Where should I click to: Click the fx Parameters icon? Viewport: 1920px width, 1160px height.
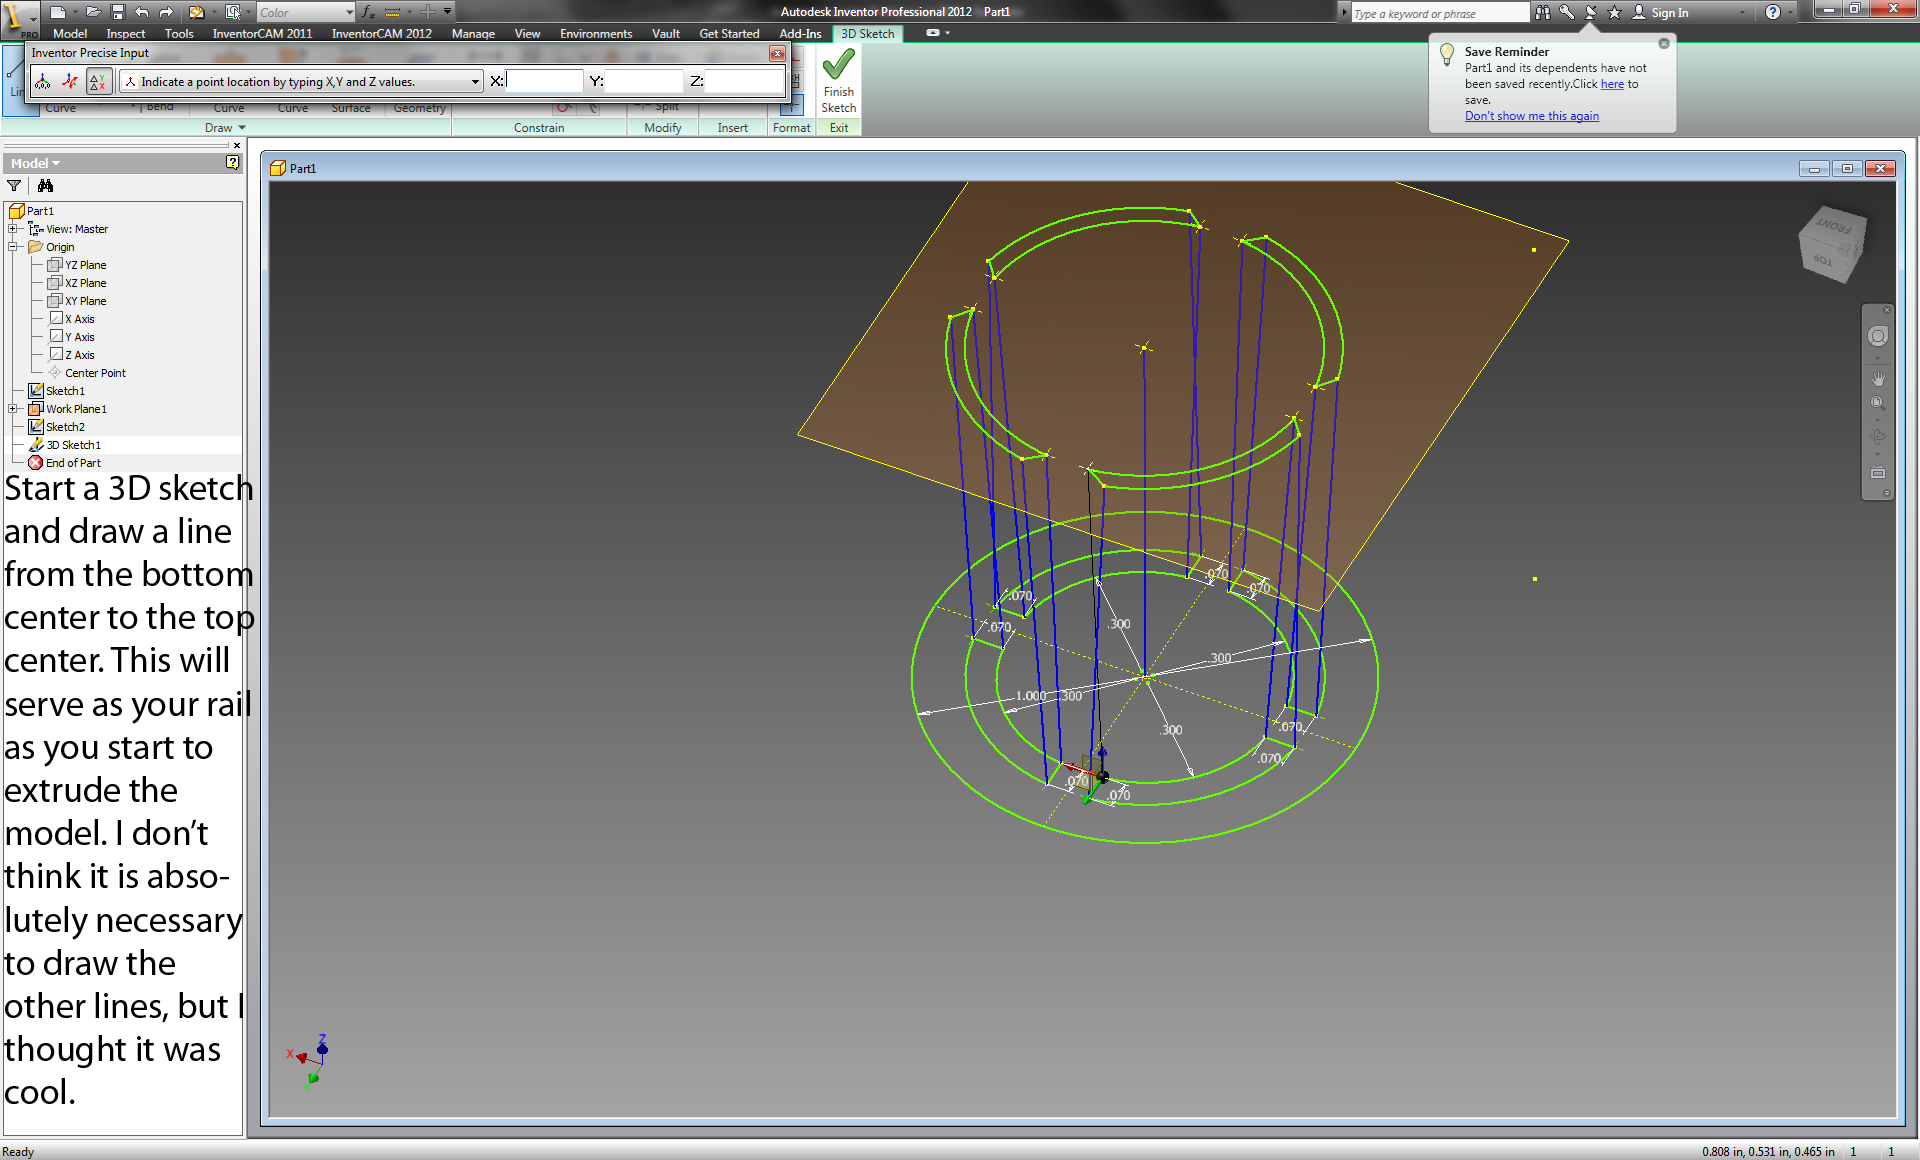368,12
